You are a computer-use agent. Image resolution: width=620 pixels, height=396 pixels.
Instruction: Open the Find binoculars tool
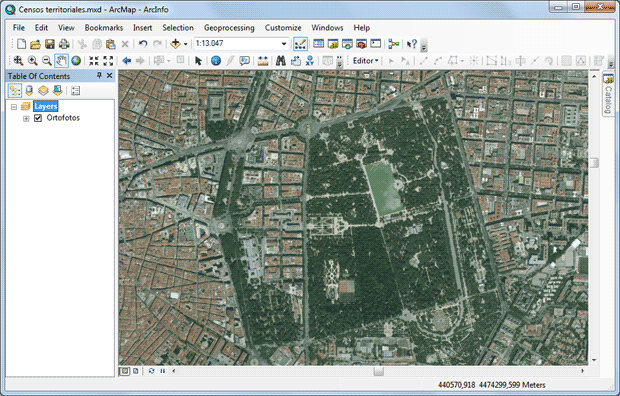(281, 61)
